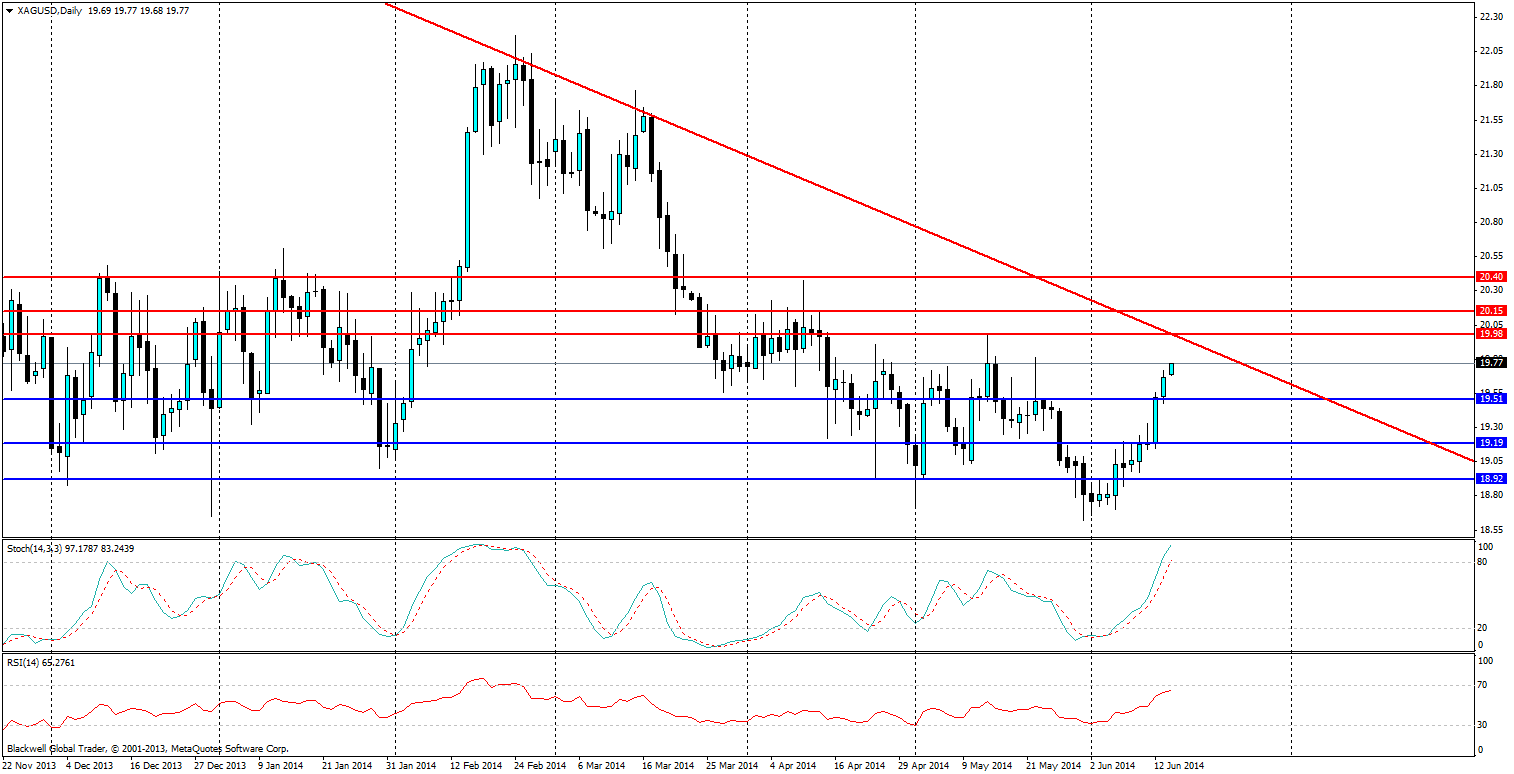Click the 9 May 2014 date label
This screenshot has height=774, width=1514.
986,766
